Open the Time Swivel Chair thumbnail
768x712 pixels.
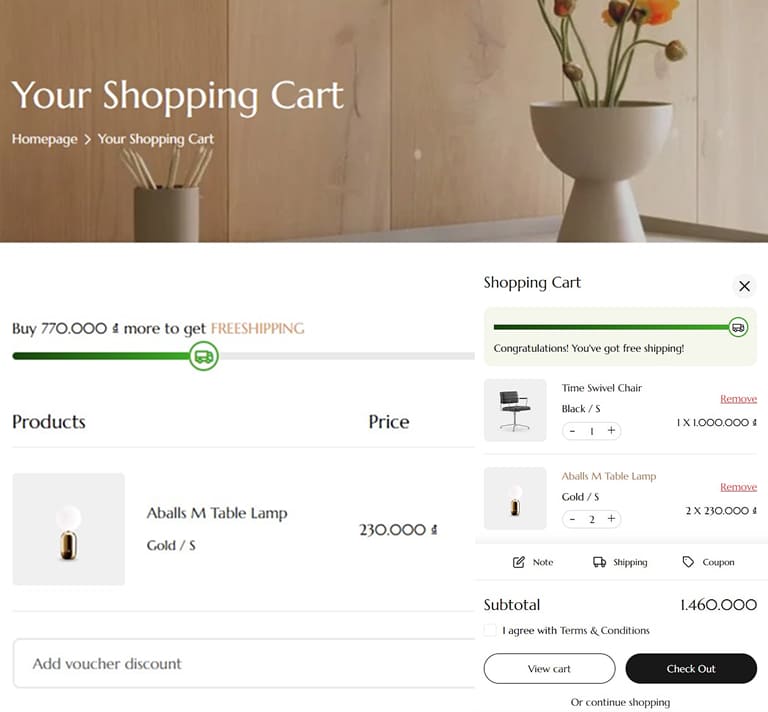click(515, 410)
